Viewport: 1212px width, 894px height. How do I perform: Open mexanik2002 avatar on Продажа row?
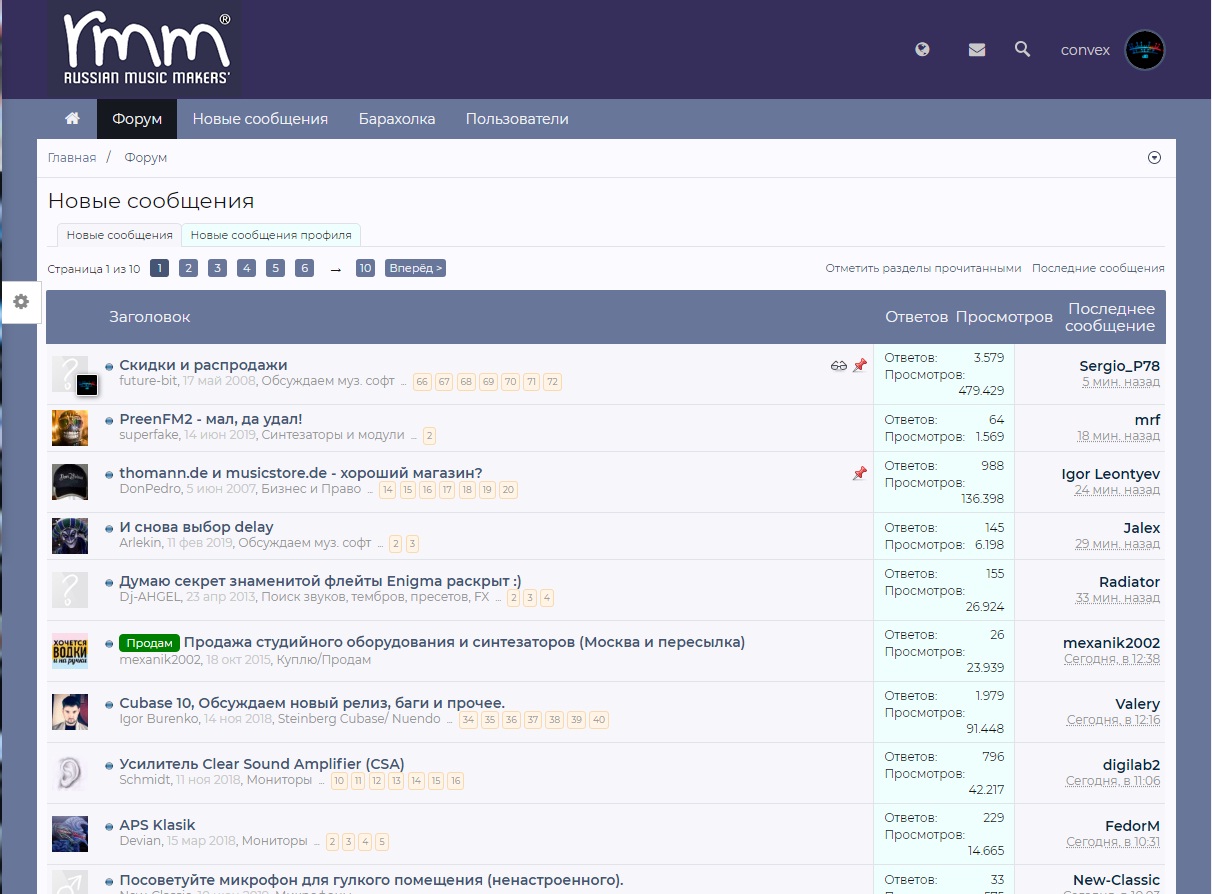(70, 651)
